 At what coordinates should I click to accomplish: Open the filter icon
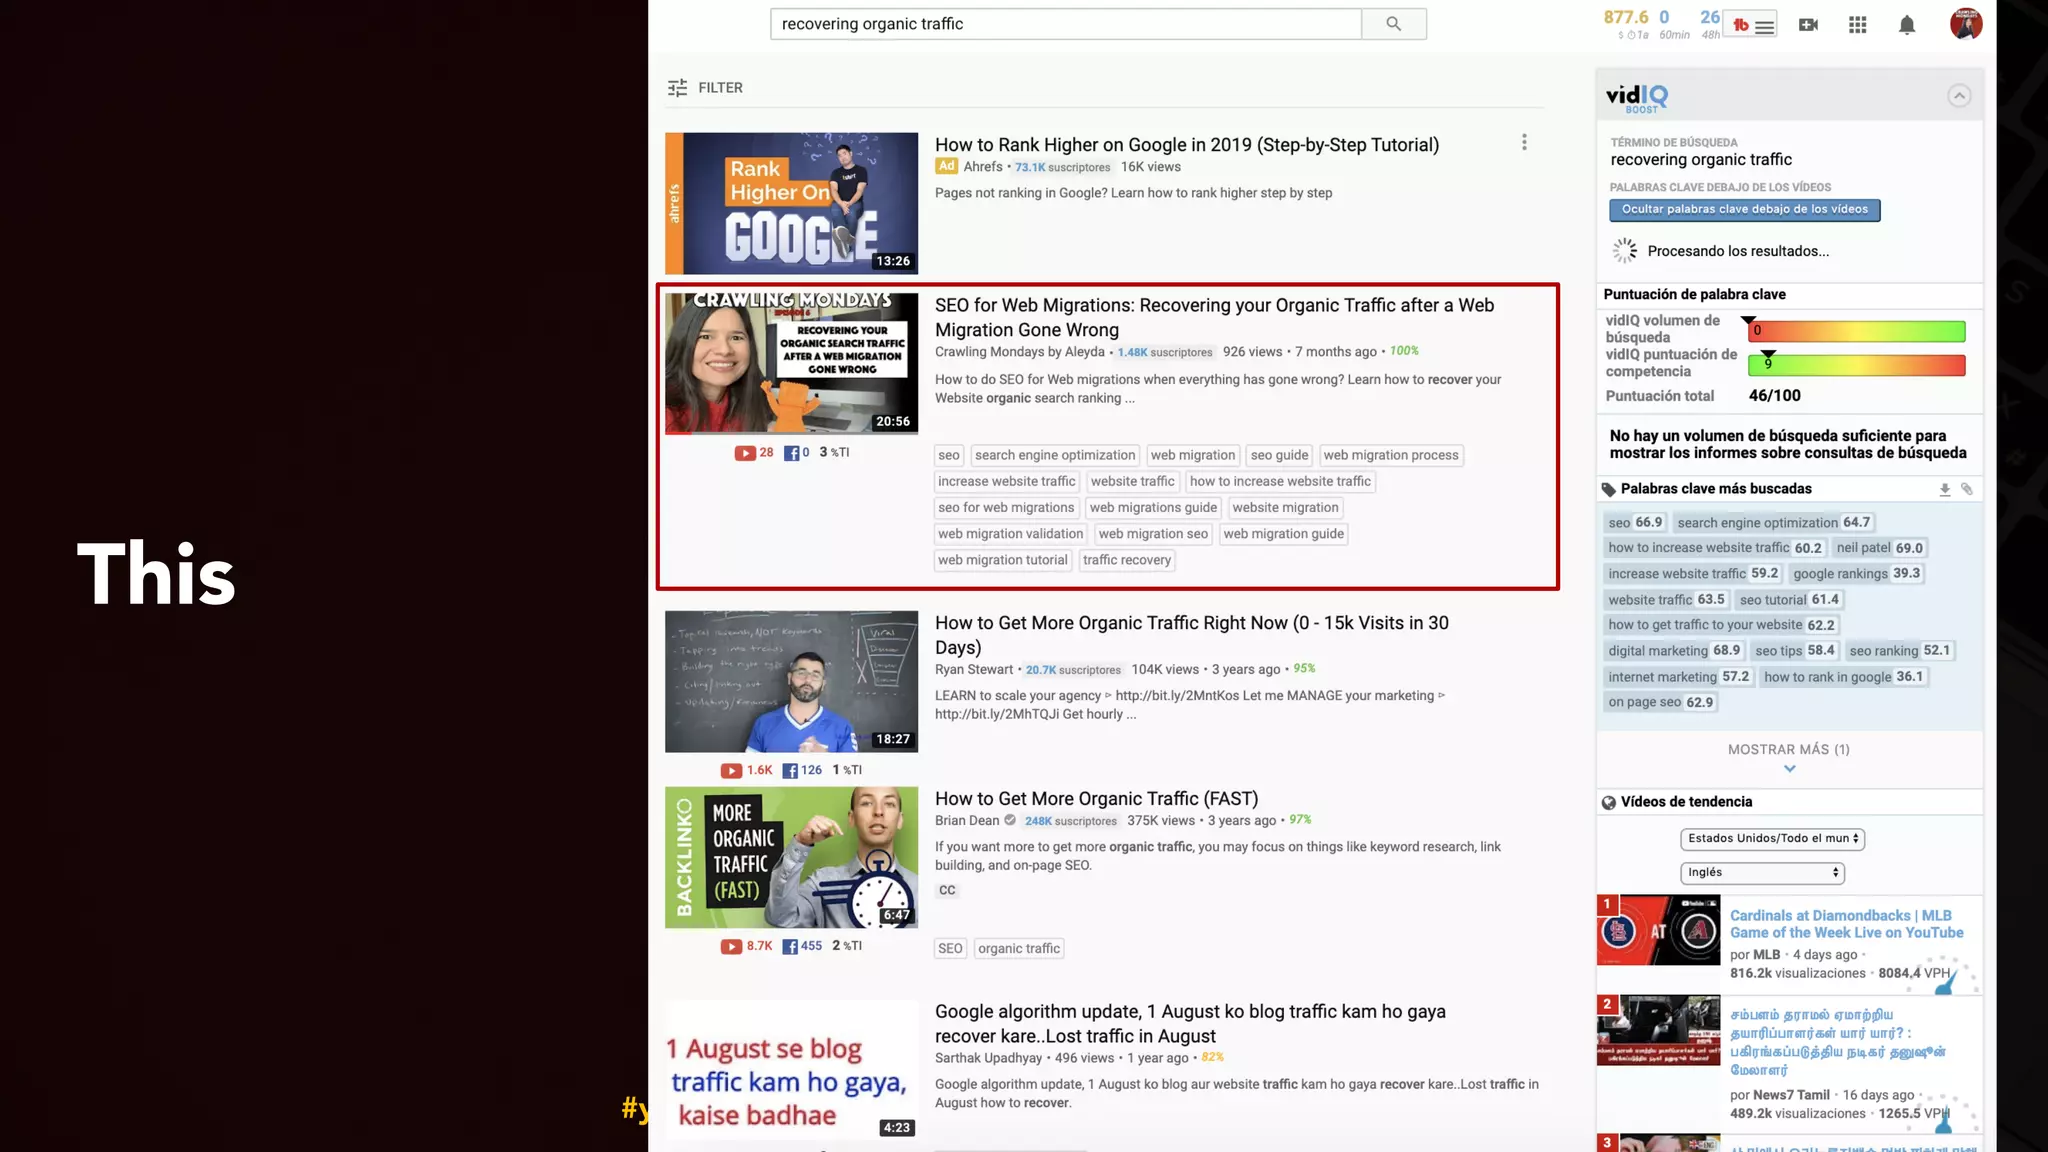[x=677, y=88]
